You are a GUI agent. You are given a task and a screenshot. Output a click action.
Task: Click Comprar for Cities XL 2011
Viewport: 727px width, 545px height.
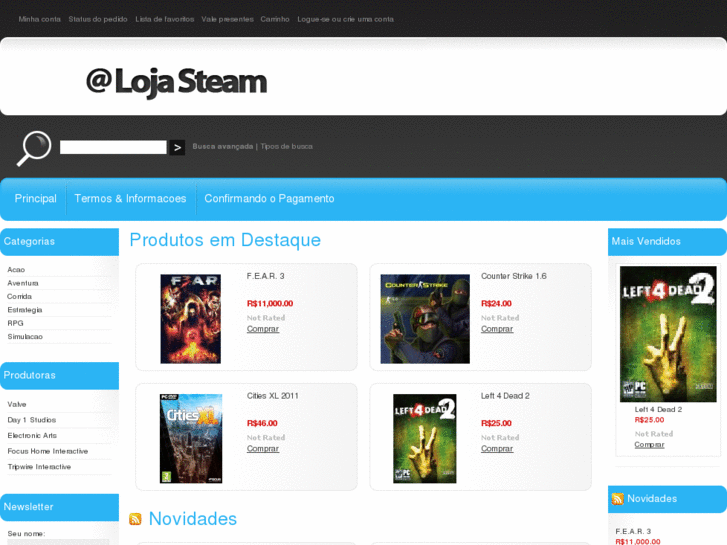tap(263, 449)
